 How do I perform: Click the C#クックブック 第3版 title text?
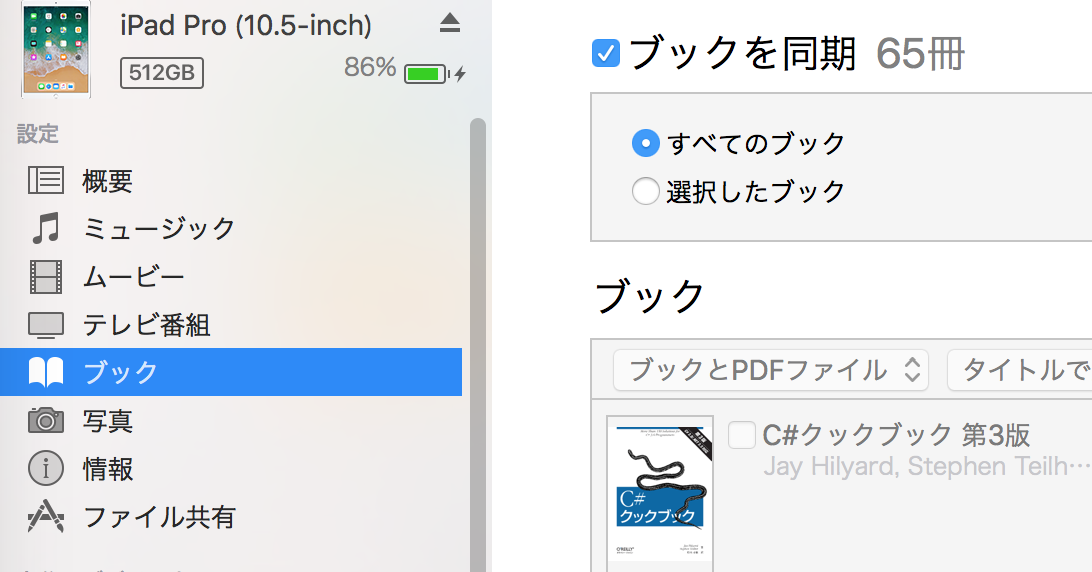(896, 435)
